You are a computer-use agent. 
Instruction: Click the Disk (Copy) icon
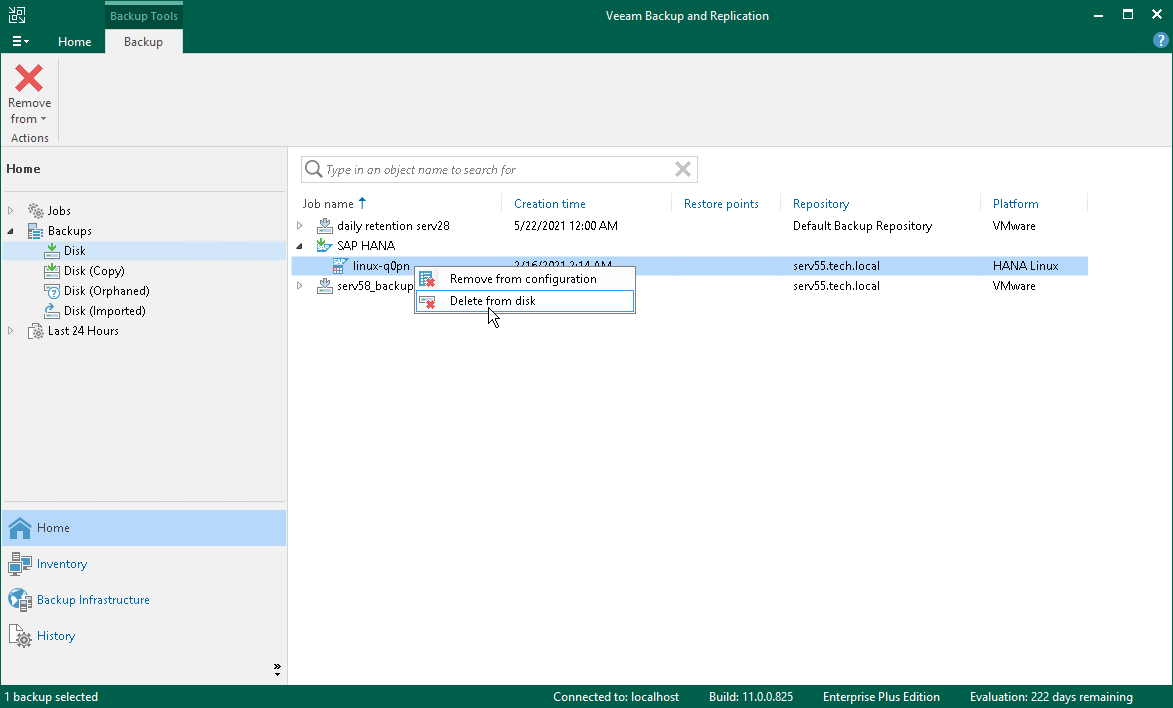[52, 271]
